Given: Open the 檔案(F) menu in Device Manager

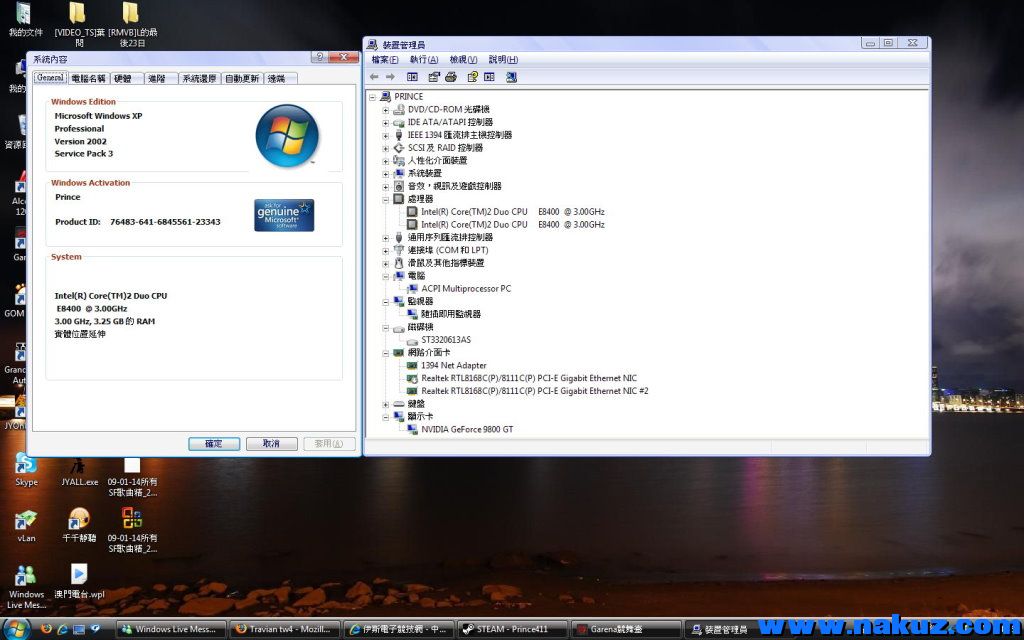Looking at the screenshot, I should 385,60.
